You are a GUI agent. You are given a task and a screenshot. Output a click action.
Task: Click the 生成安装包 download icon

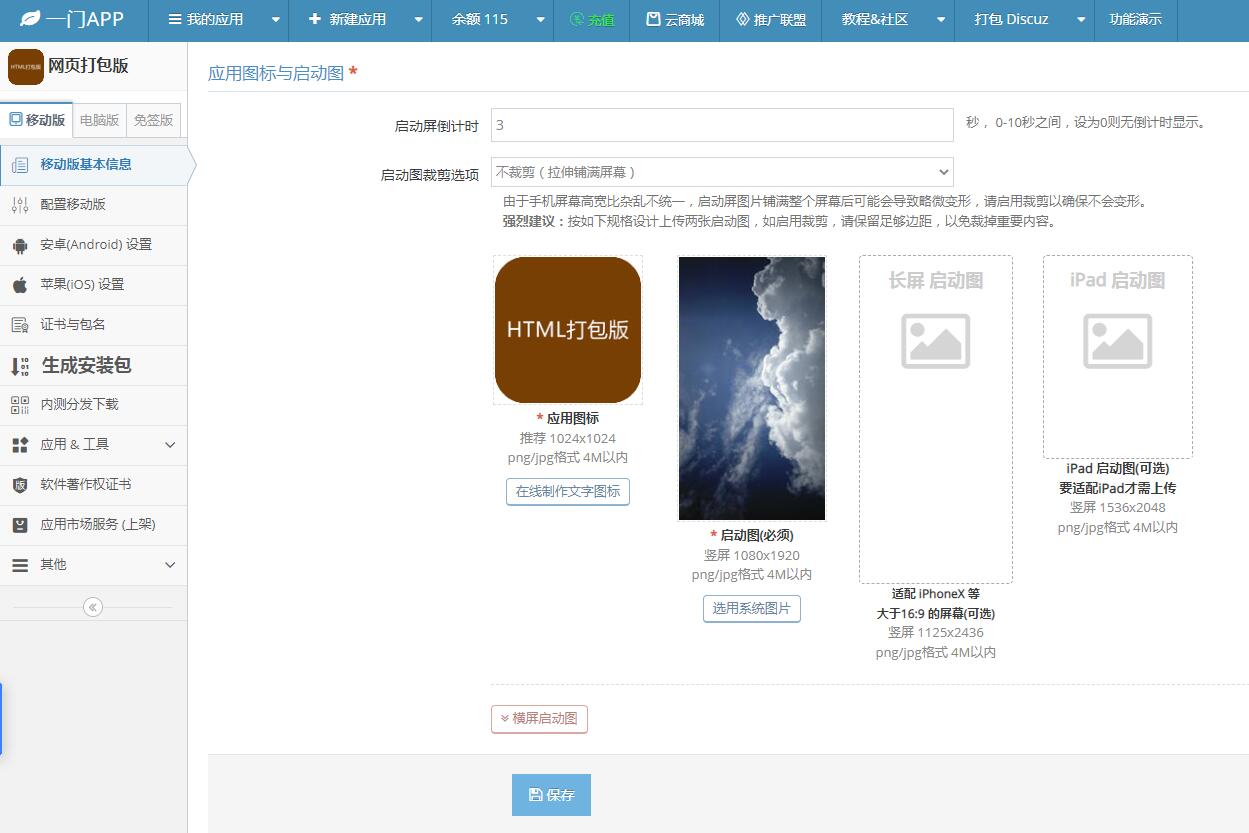(x=20, y=366)
